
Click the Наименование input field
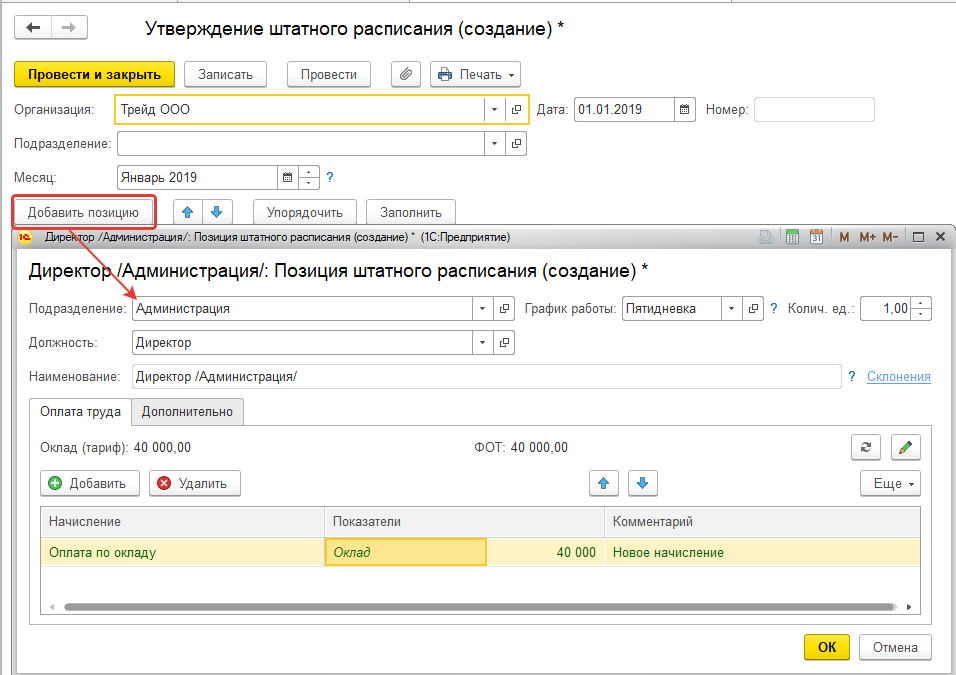(486, 377)
